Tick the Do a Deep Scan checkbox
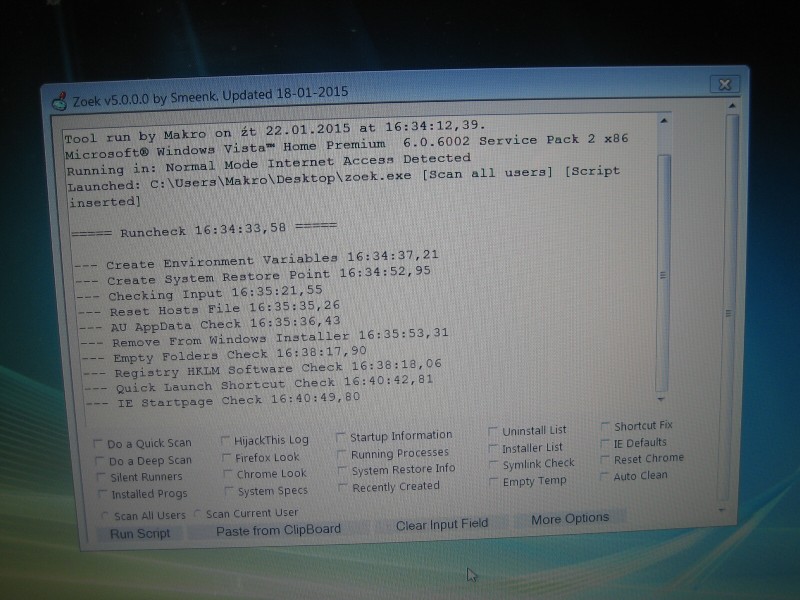 coord(98,461)
